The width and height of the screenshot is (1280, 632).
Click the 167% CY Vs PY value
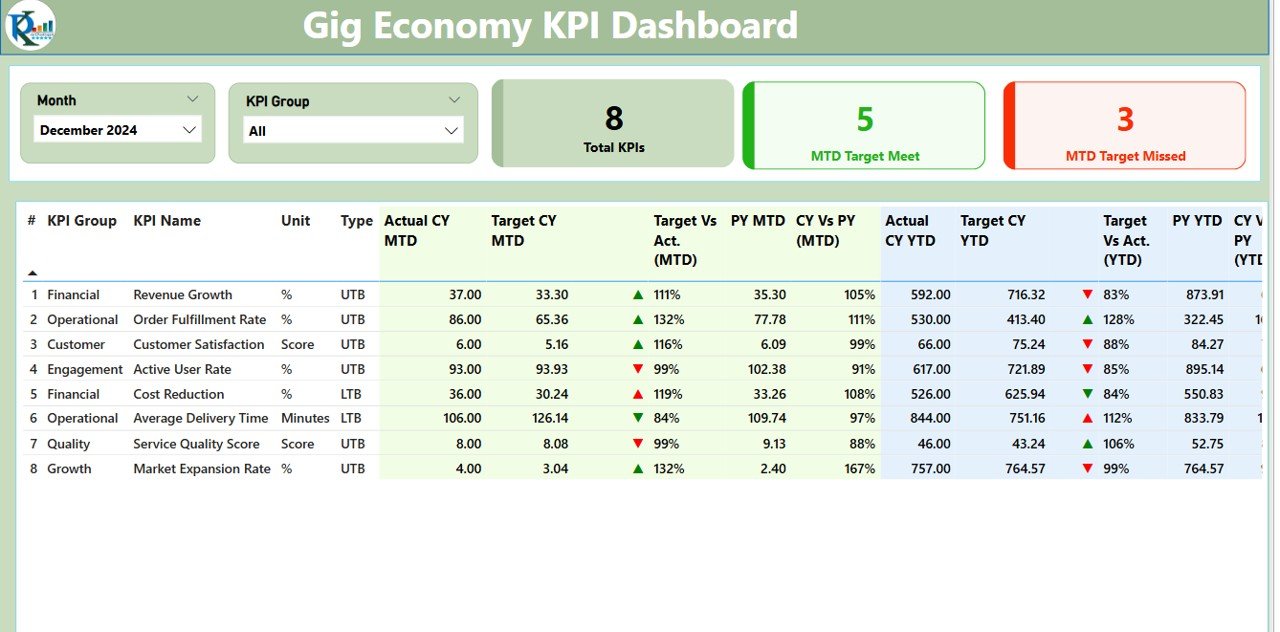pyautogui.click(x=859, y=469)
